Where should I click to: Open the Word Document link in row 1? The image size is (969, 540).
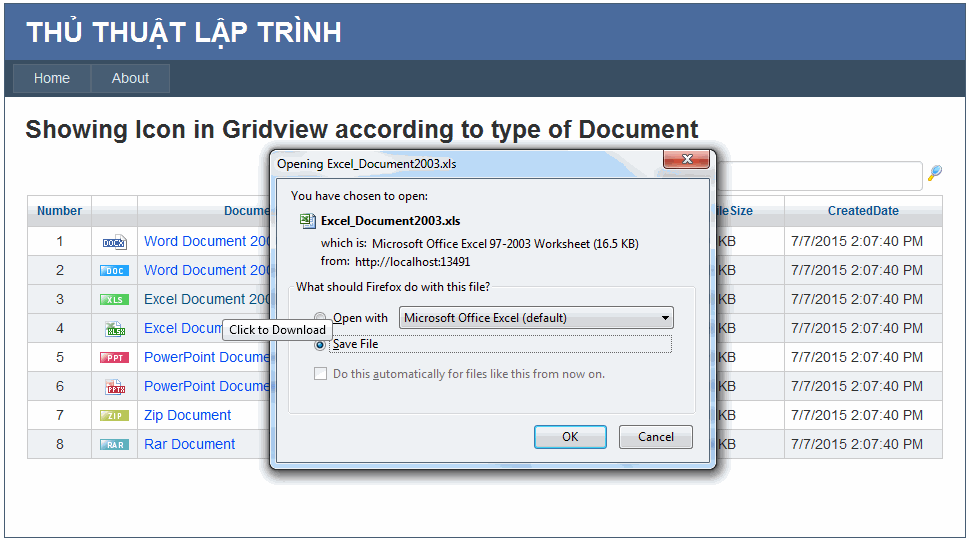tap(207, 241)
